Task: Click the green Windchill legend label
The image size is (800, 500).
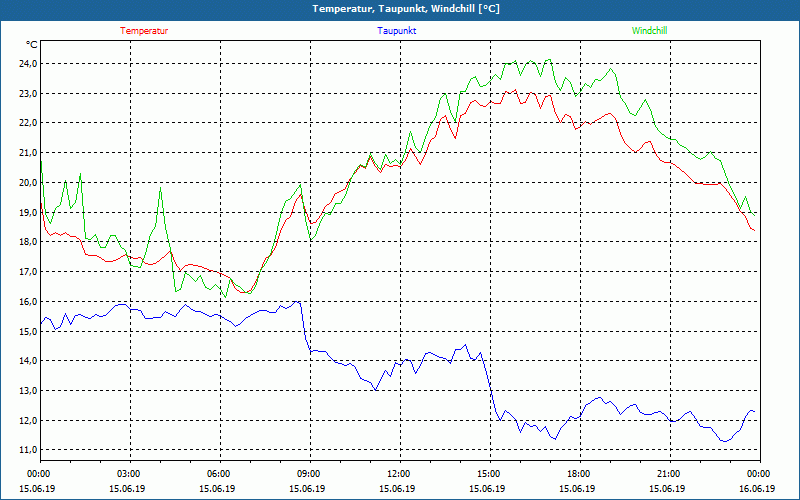Action: 649,31
